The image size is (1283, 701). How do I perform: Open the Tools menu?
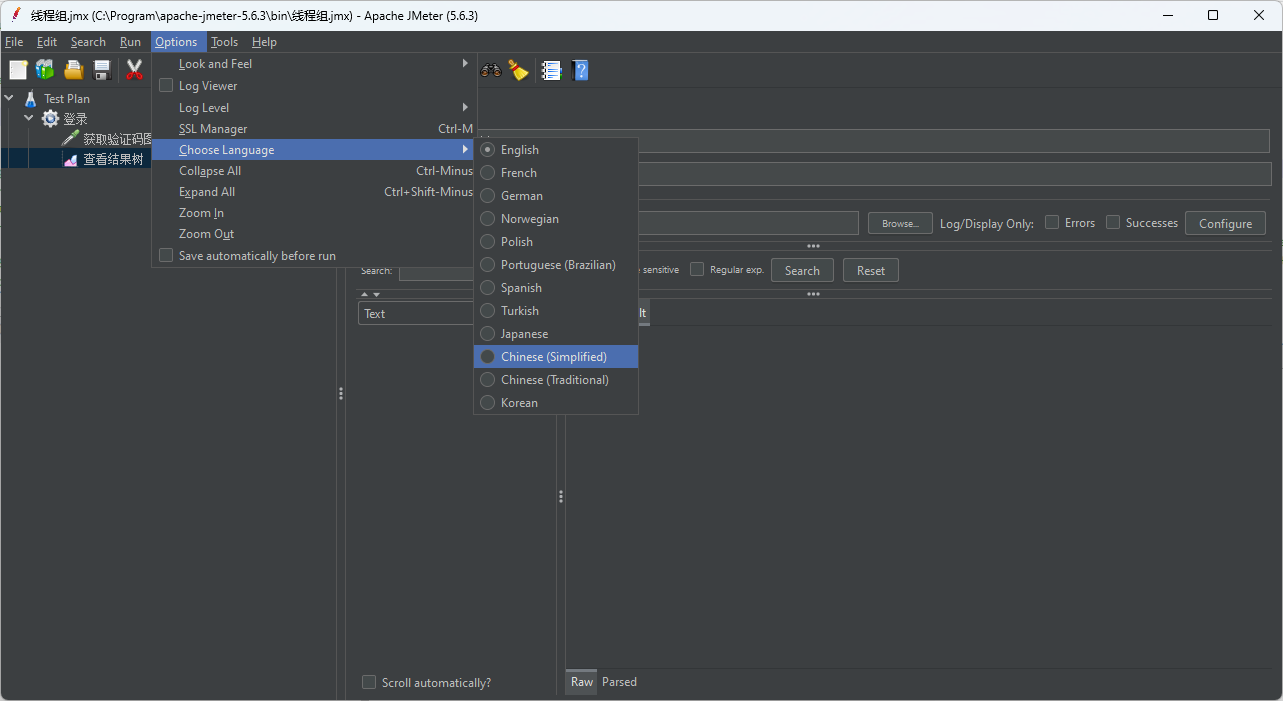[225, 42]
